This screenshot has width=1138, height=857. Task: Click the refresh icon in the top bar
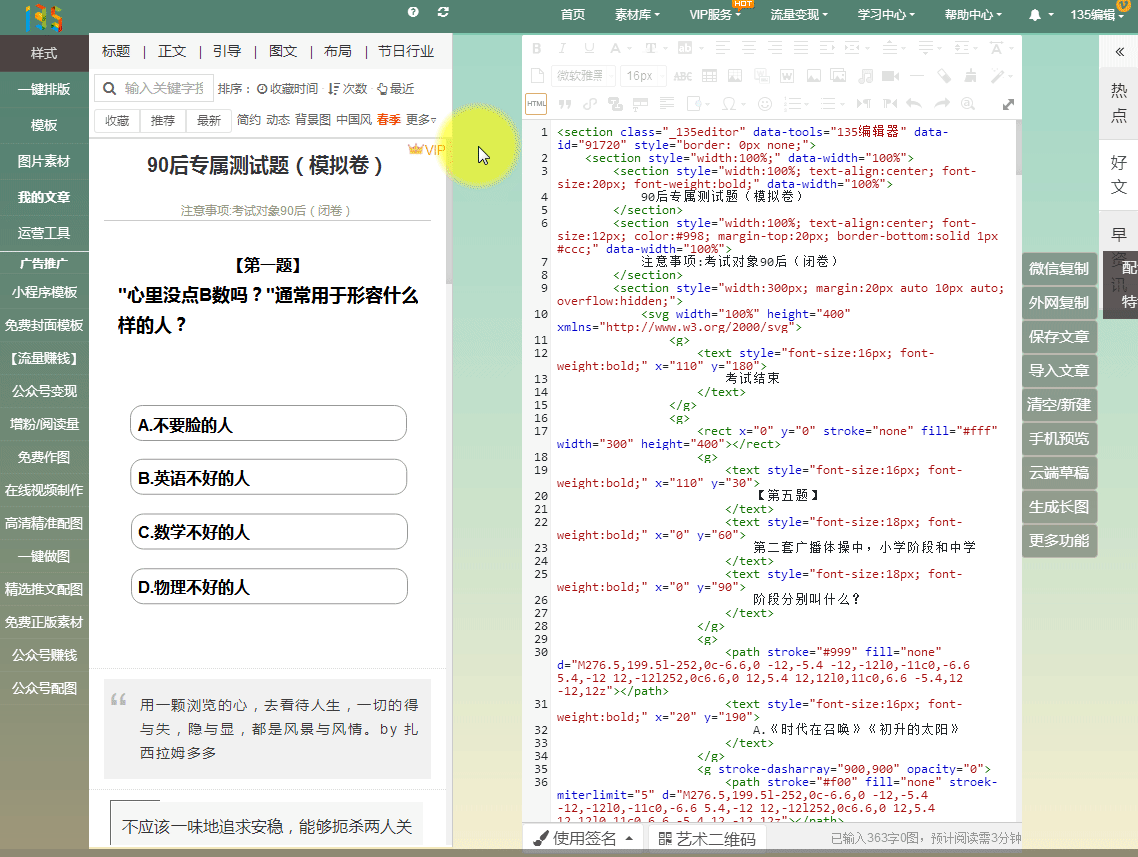tap(443, 12)
